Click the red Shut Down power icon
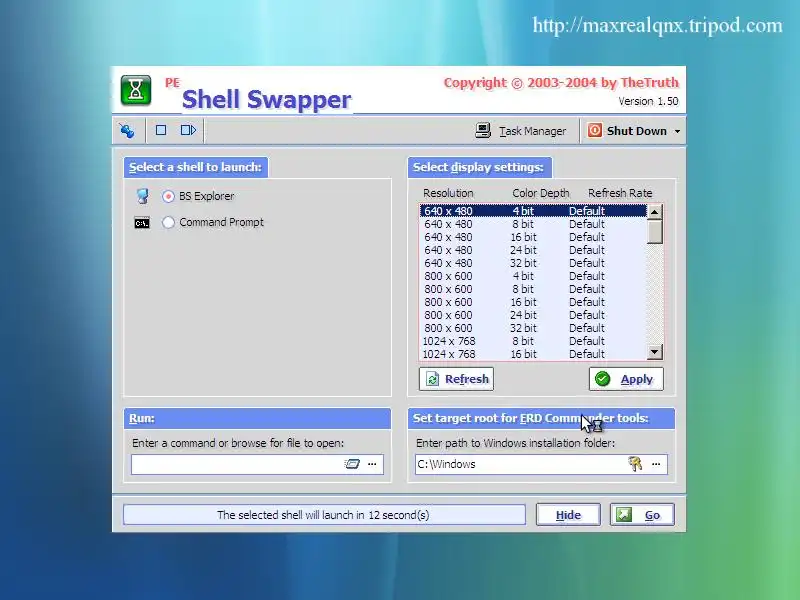The width and height of the screenshot is (800, 600). (594, 131)
